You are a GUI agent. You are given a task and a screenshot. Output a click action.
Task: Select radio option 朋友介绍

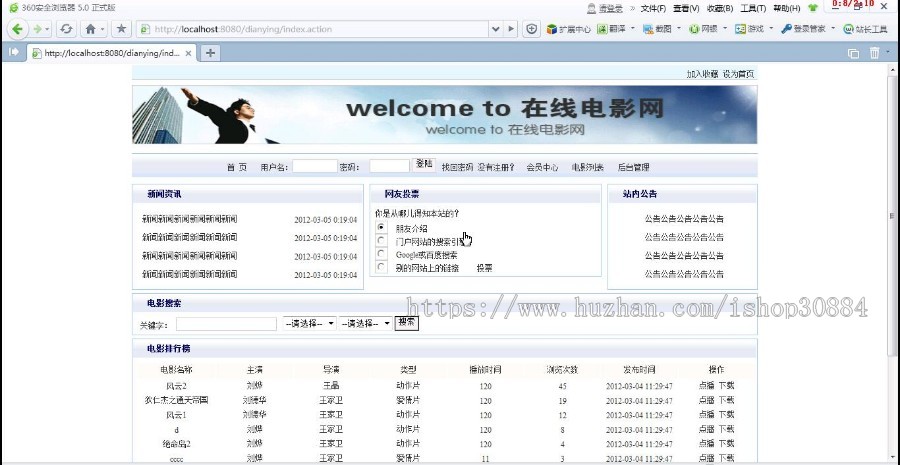(x=381, y=227)
